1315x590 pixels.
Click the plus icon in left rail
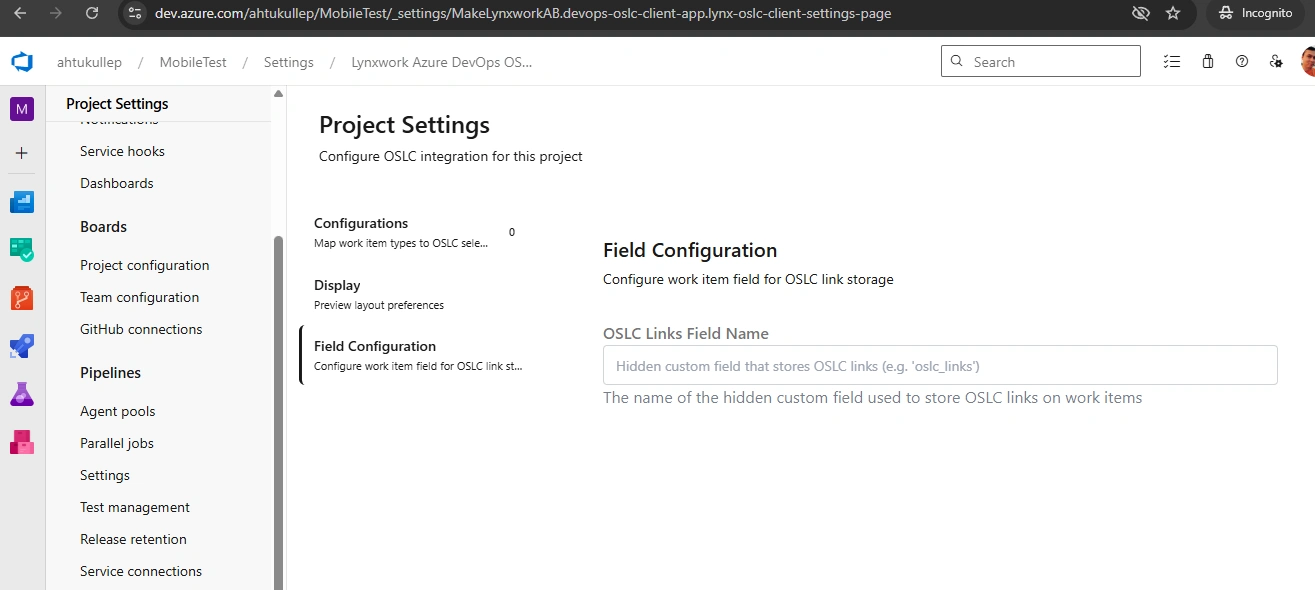pos(22,153)
